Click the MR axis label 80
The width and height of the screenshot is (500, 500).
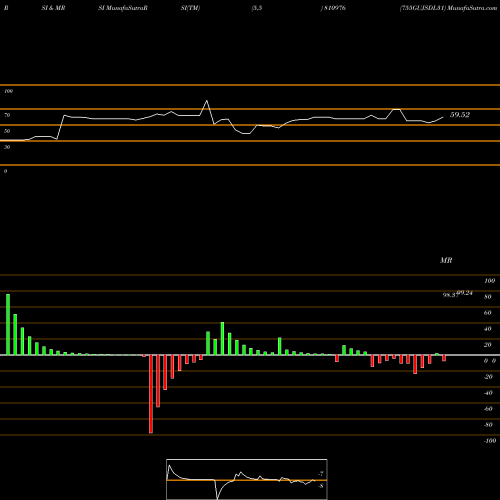[x=488, y=297]
